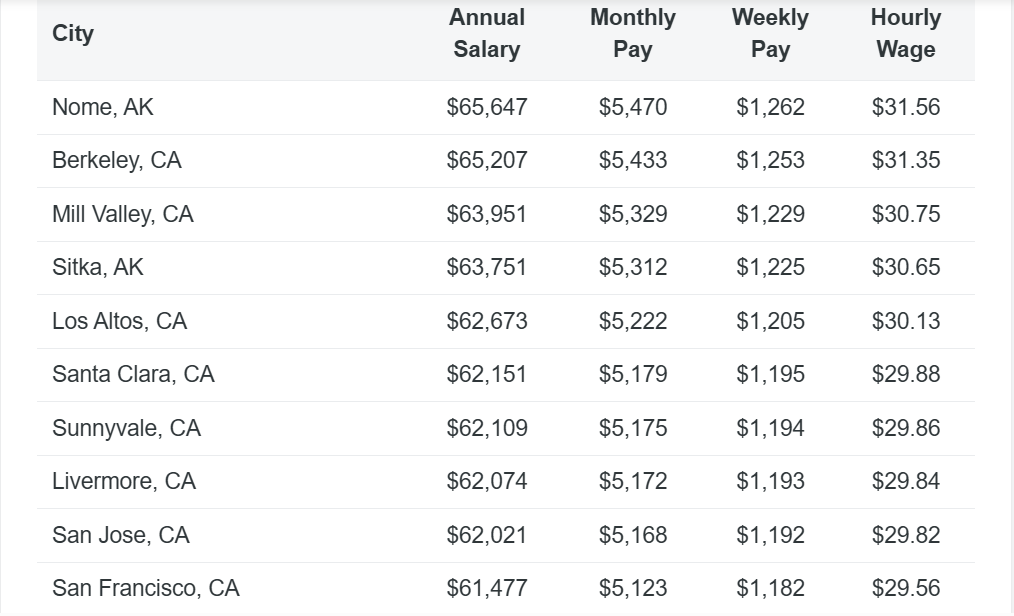1014x616 pixels.
Task: Click Berkeley's monthly pay $5,433
Action: (633, 161)
